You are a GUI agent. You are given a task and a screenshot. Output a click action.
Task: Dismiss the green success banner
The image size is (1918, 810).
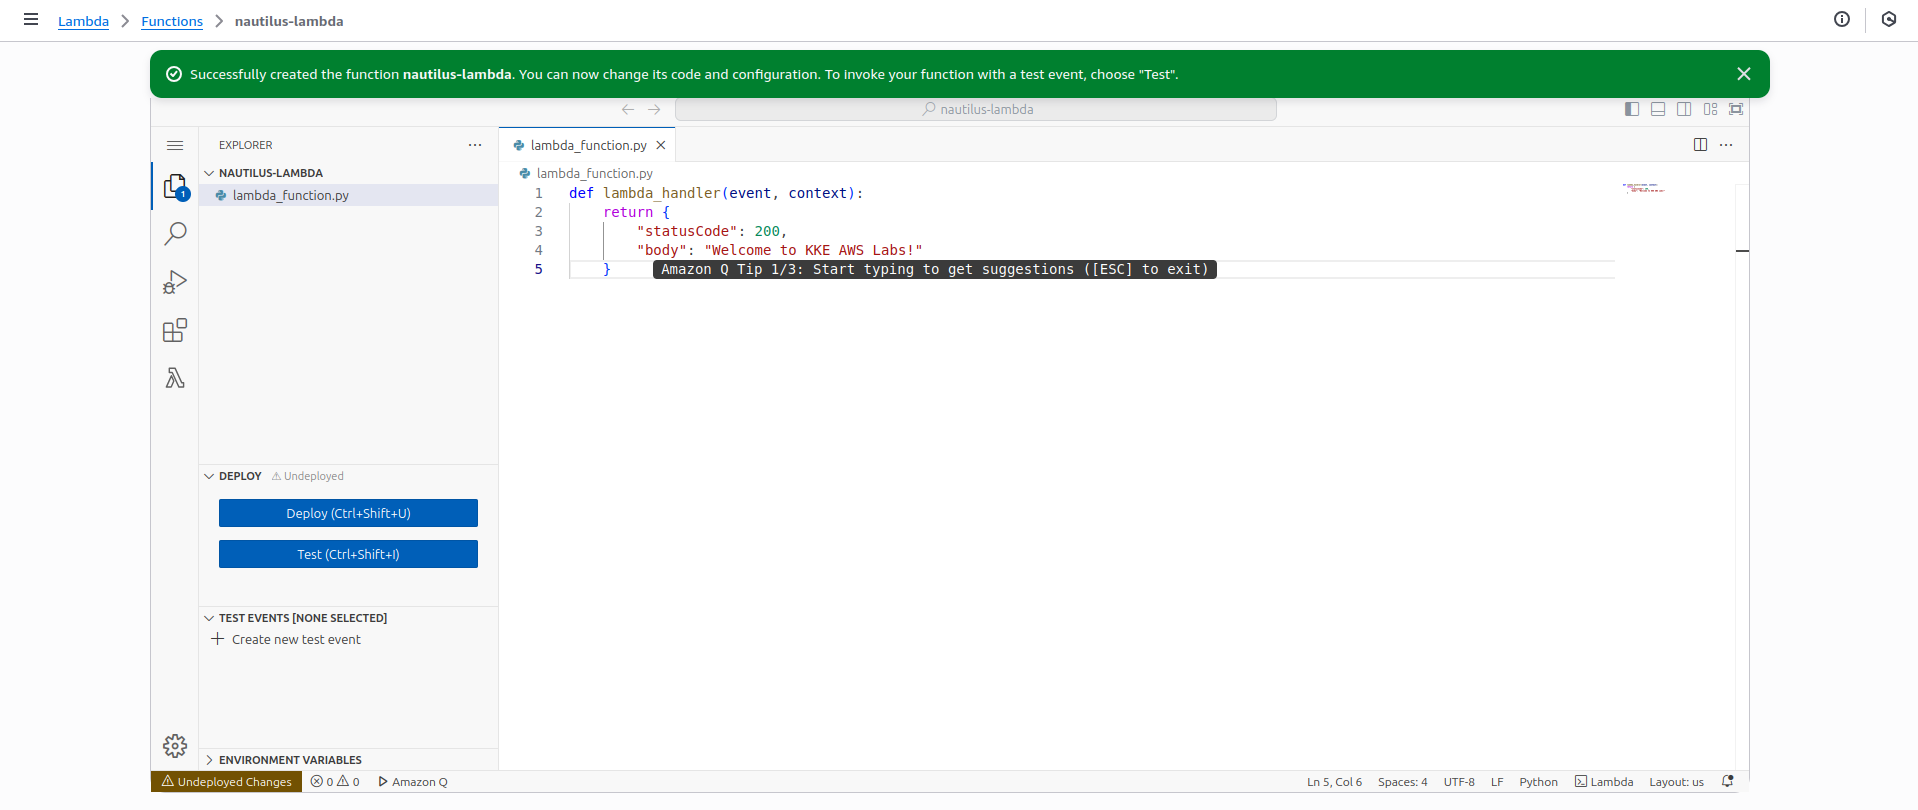[1744, 74]
